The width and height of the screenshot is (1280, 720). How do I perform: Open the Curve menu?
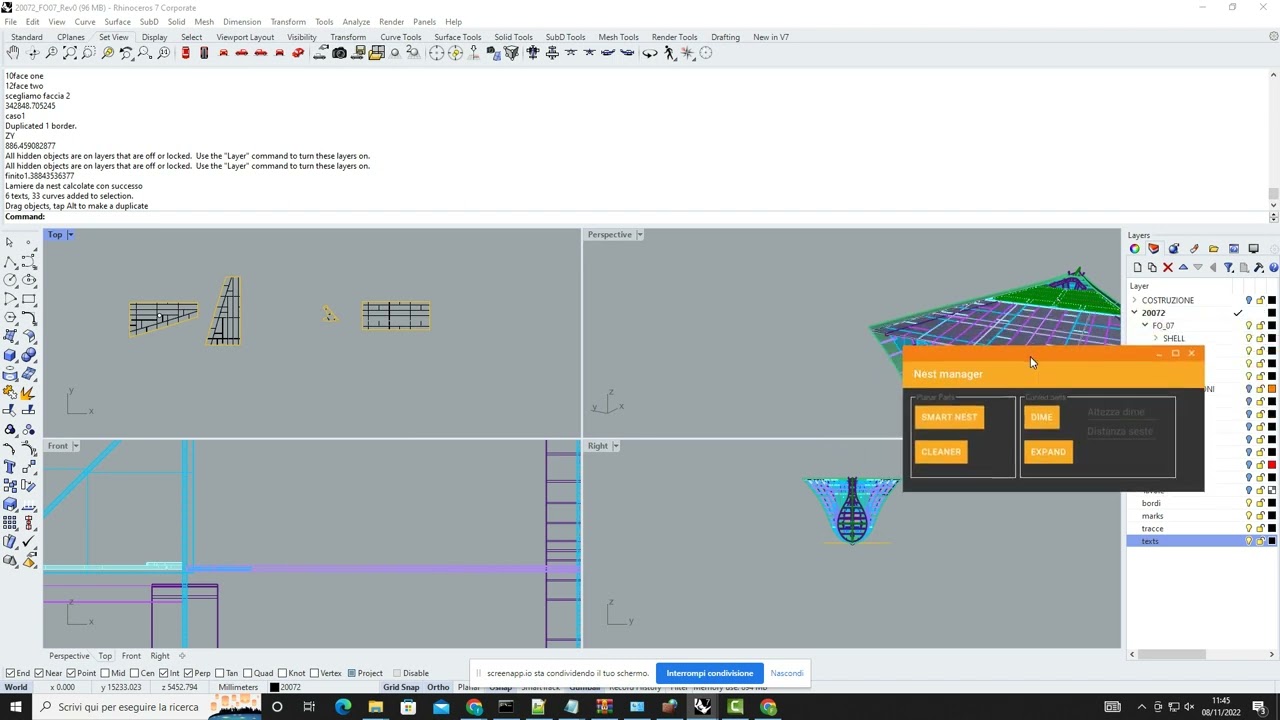click(x=85, y=21)
